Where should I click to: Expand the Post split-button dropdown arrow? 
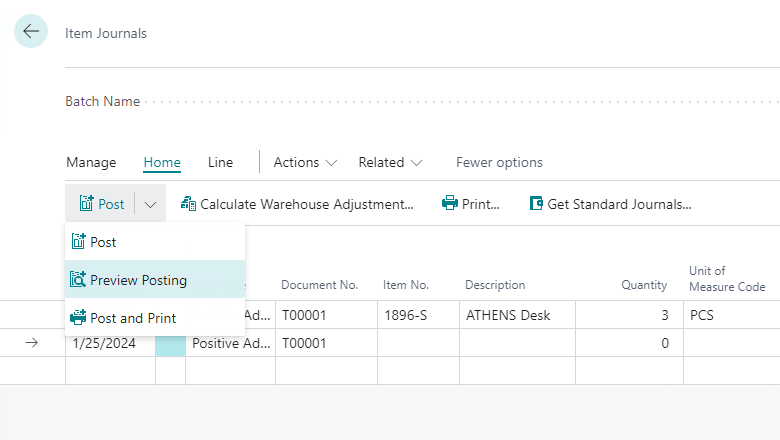pos(150,204)
